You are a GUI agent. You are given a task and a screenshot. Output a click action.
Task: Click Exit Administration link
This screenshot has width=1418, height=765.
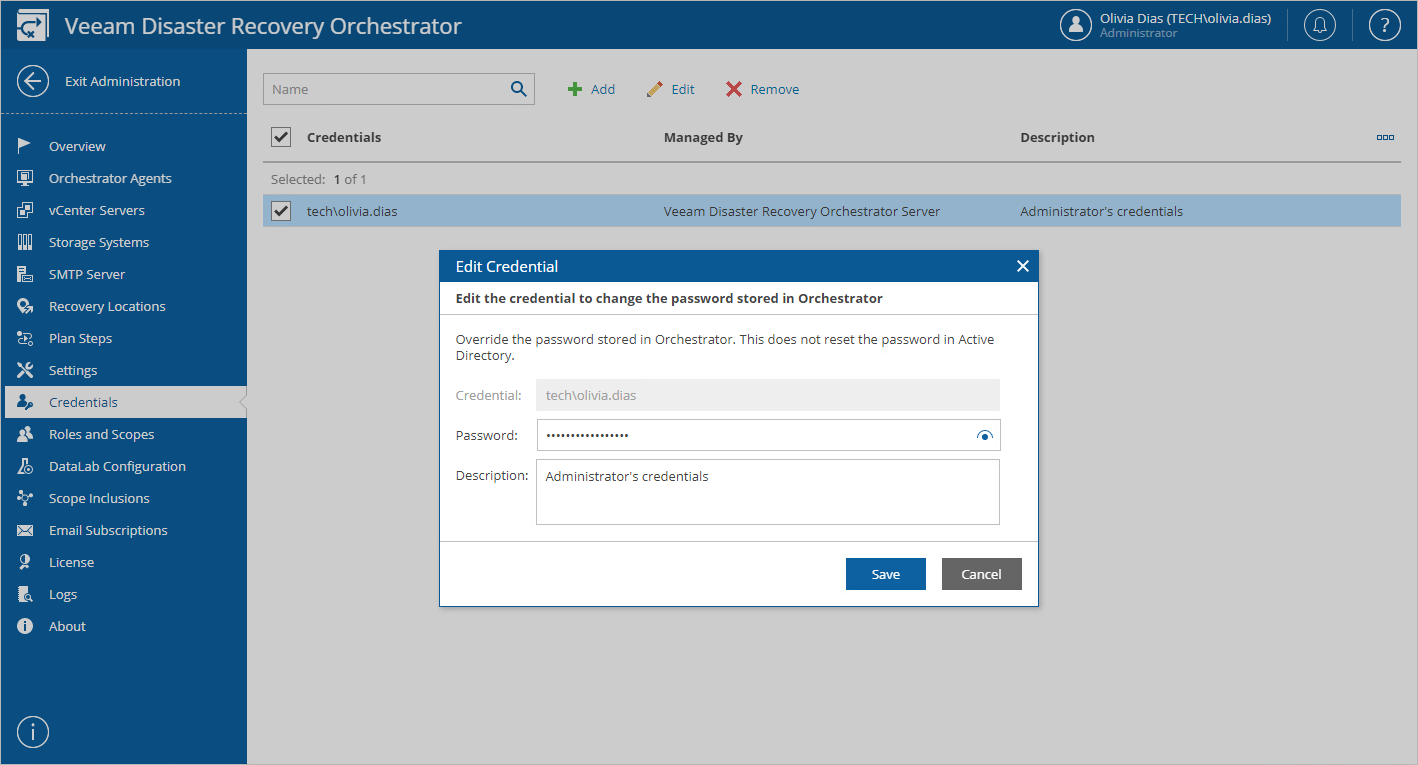click(123, 82)
